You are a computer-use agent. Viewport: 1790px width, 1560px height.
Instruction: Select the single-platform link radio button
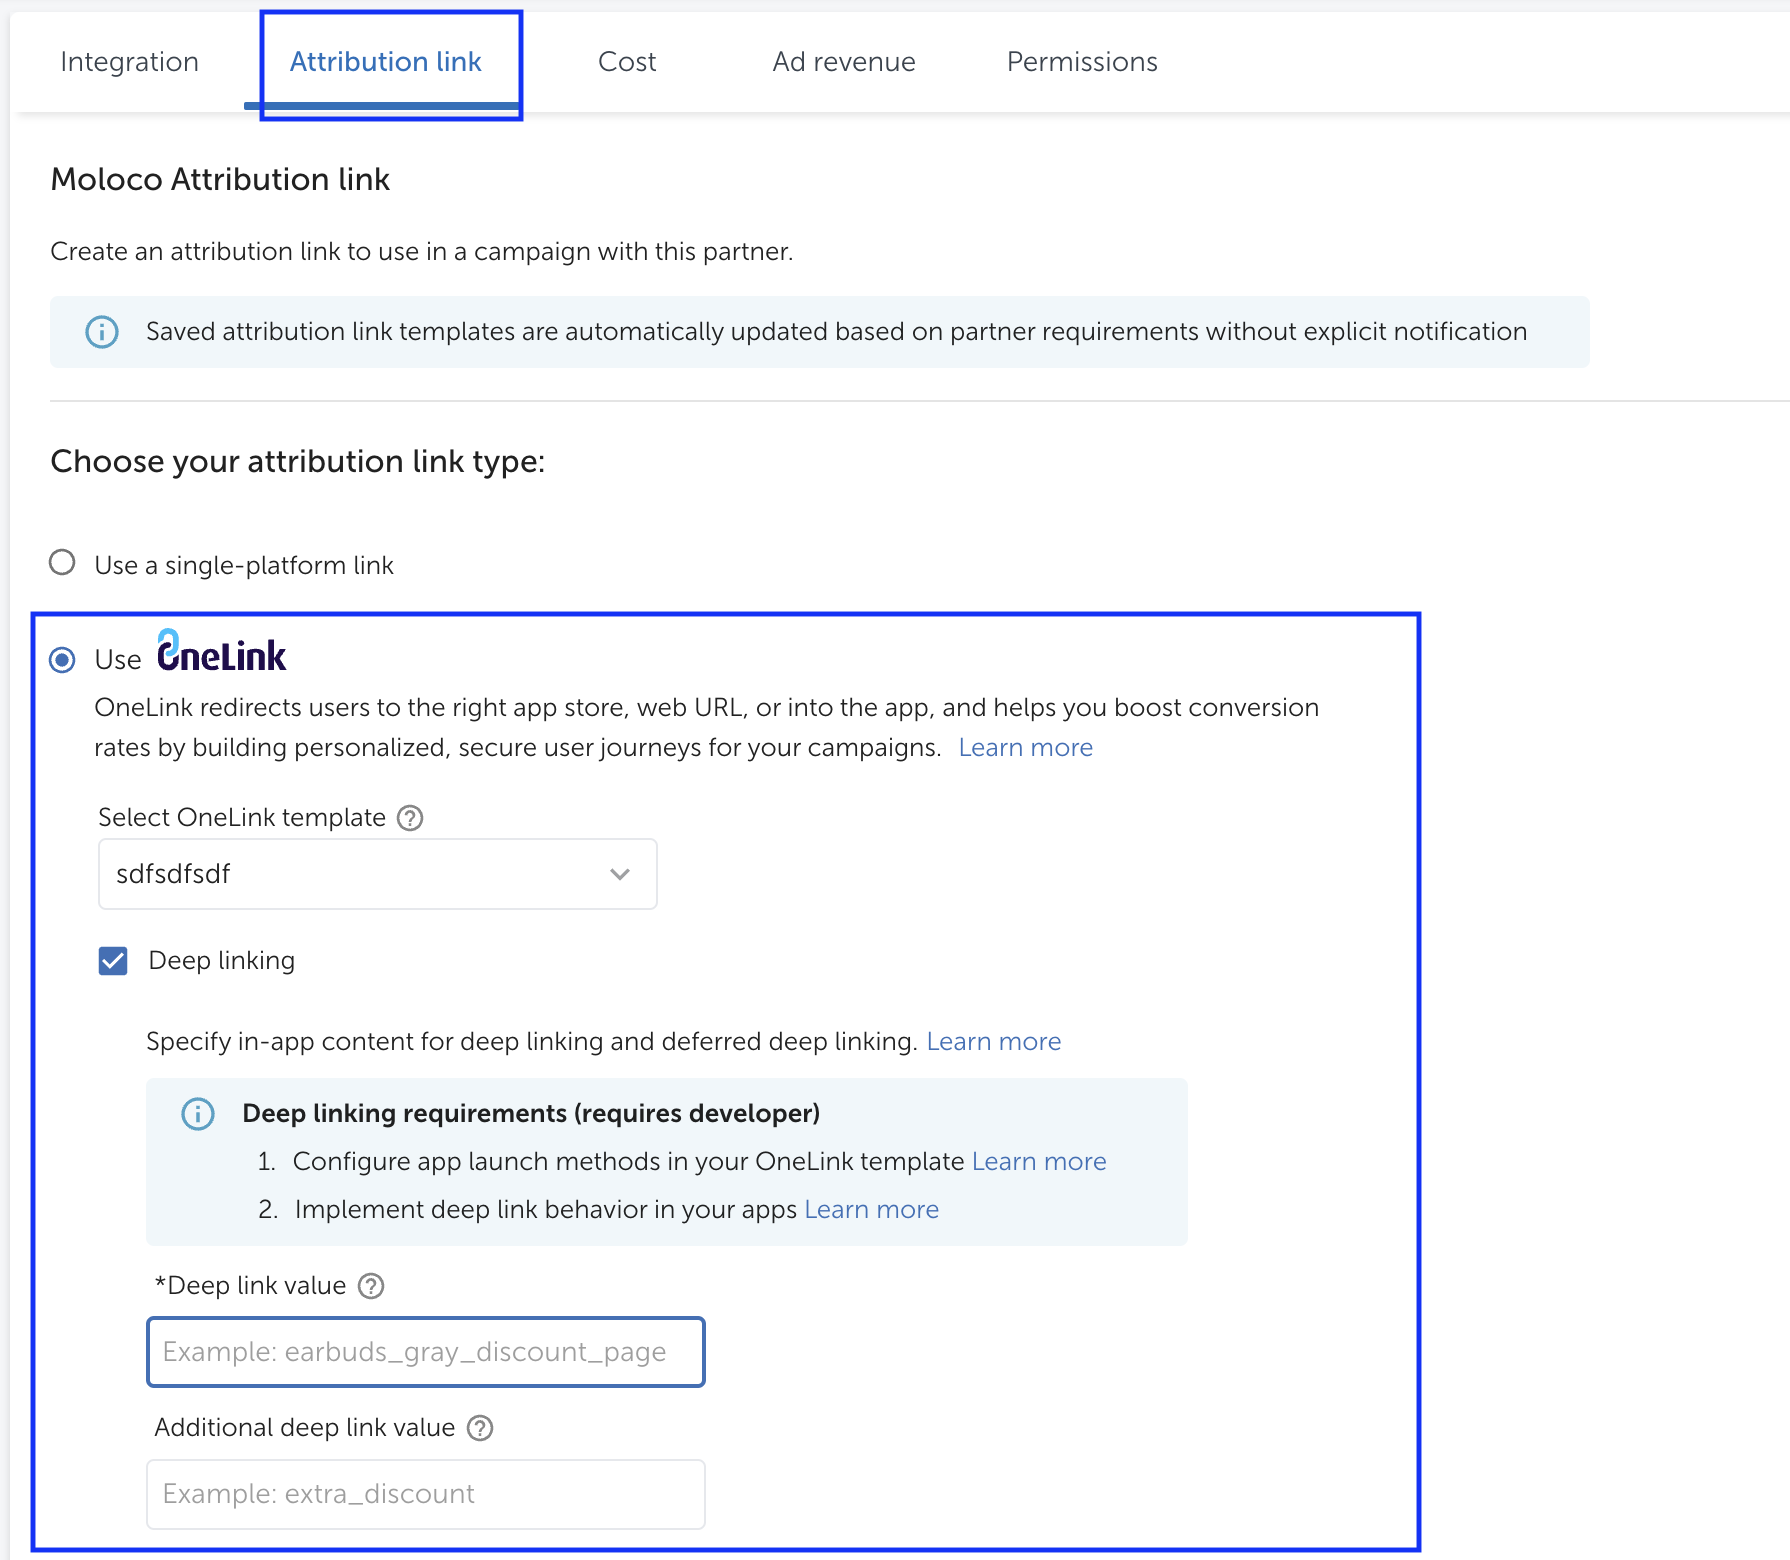tap(62, 563)
